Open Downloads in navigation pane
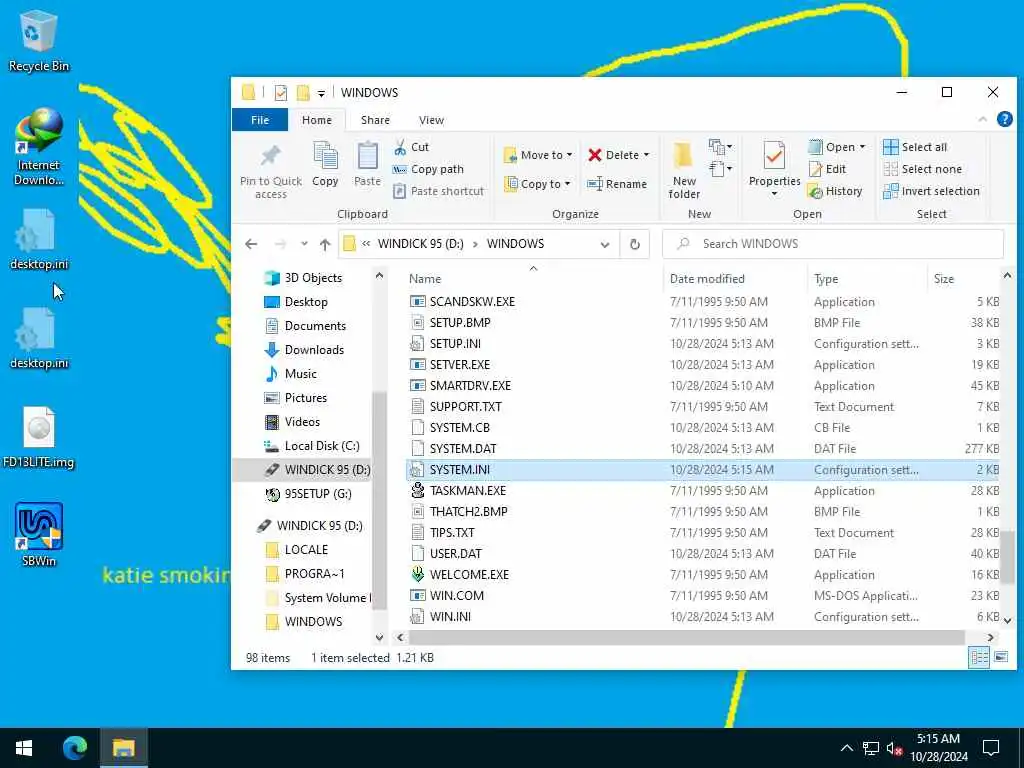 304,350
